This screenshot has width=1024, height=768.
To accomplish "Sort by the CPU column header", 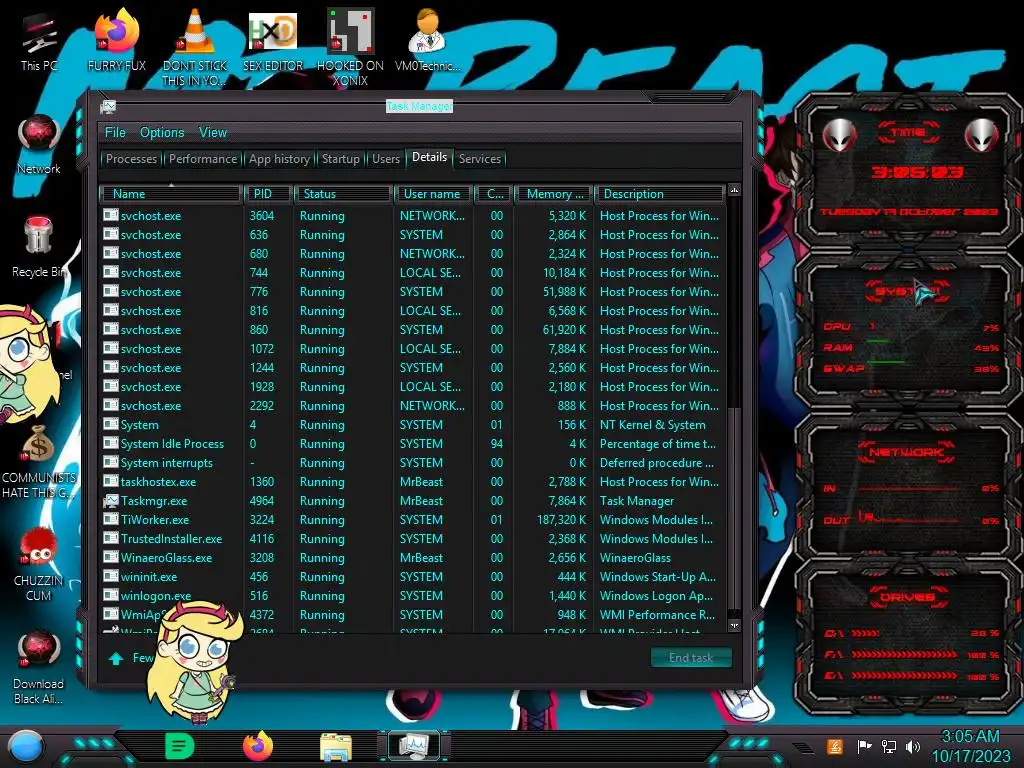I will [494, 194].
